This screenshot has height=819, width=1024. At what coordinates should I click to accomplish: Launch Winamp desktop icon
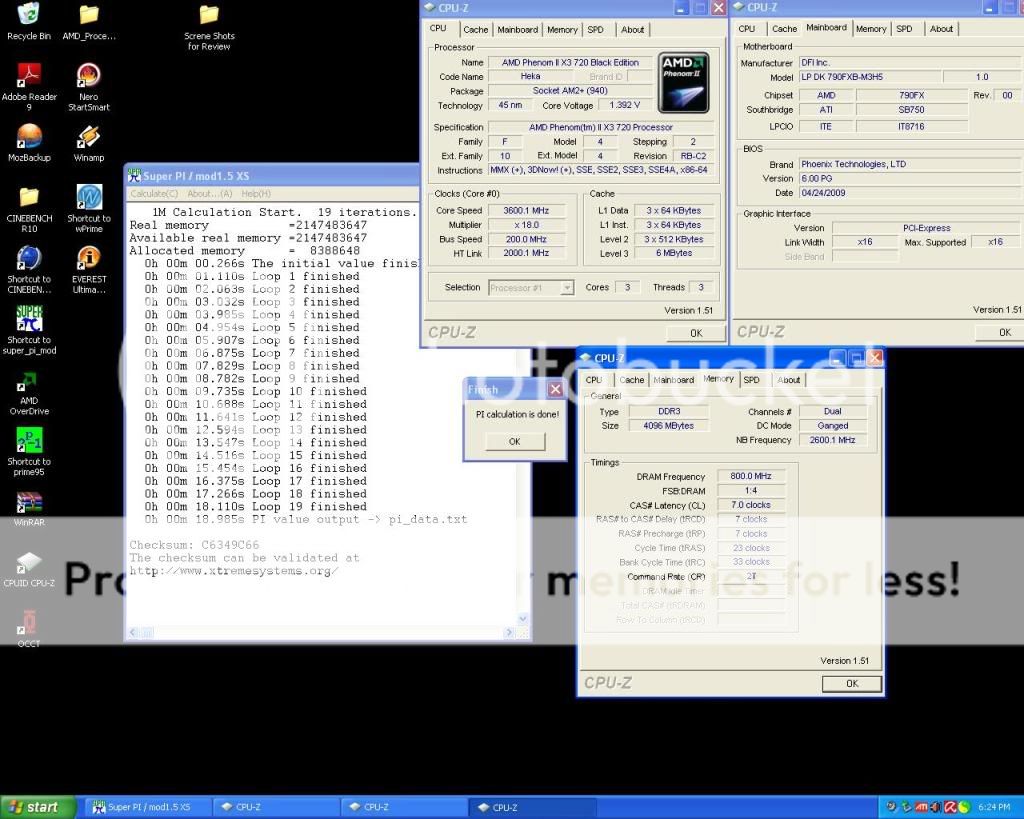click(x=89, y=142)
